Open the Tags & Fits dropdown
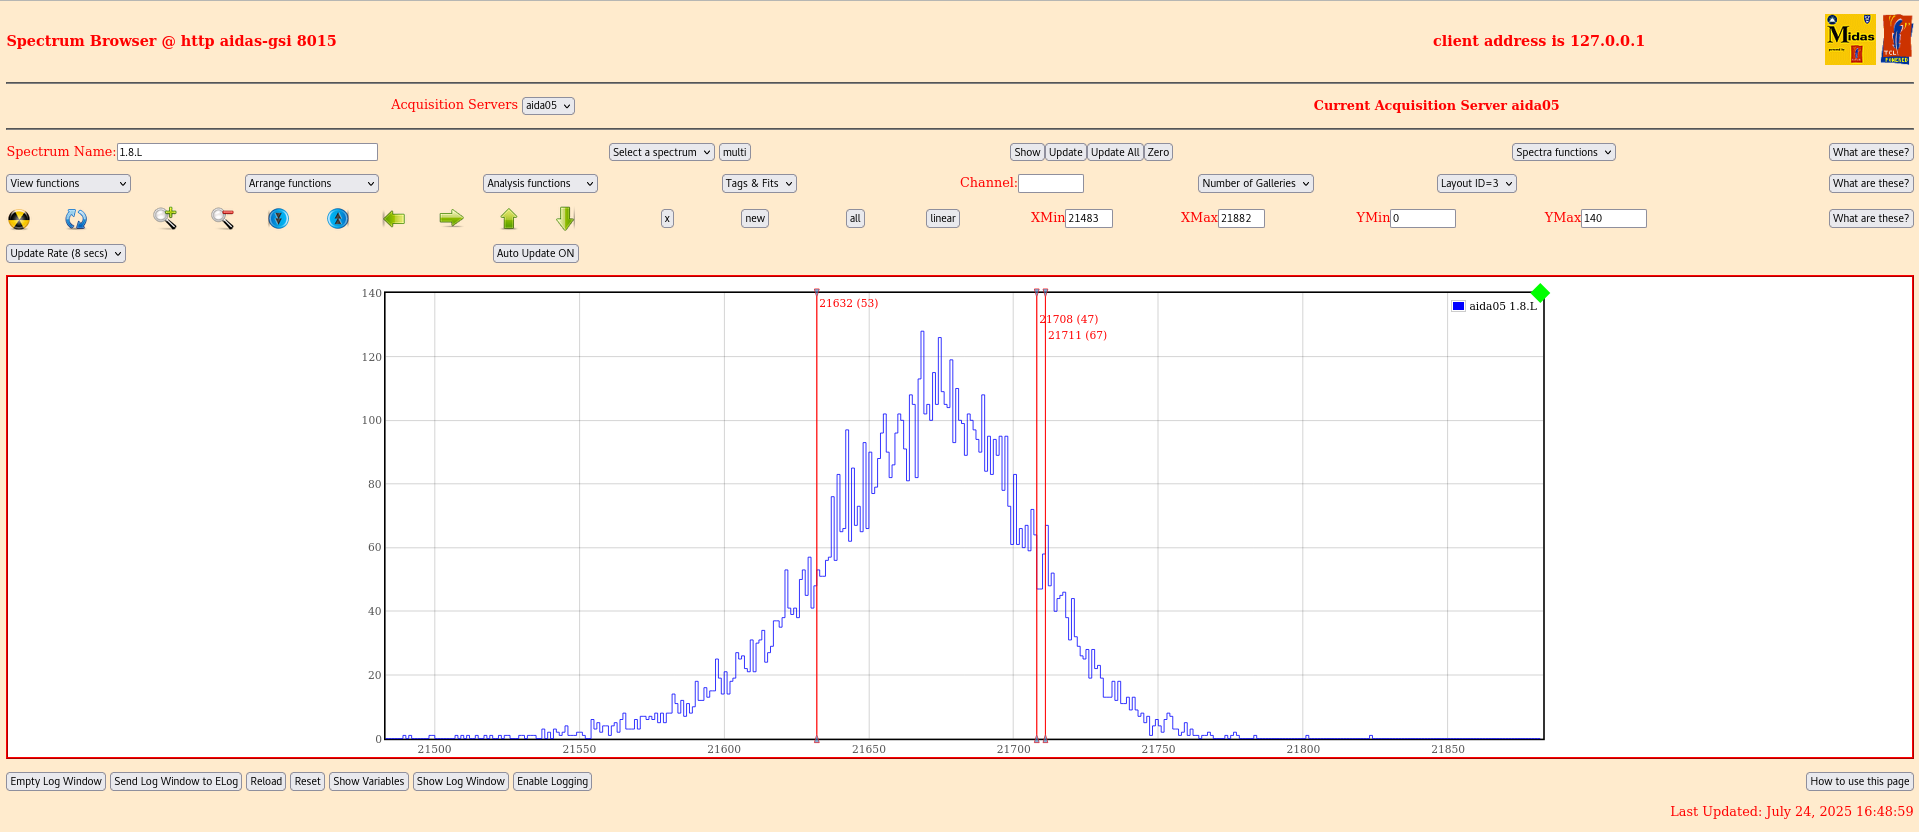Screen dimensions: 1919x832 (x=759, y=184)
